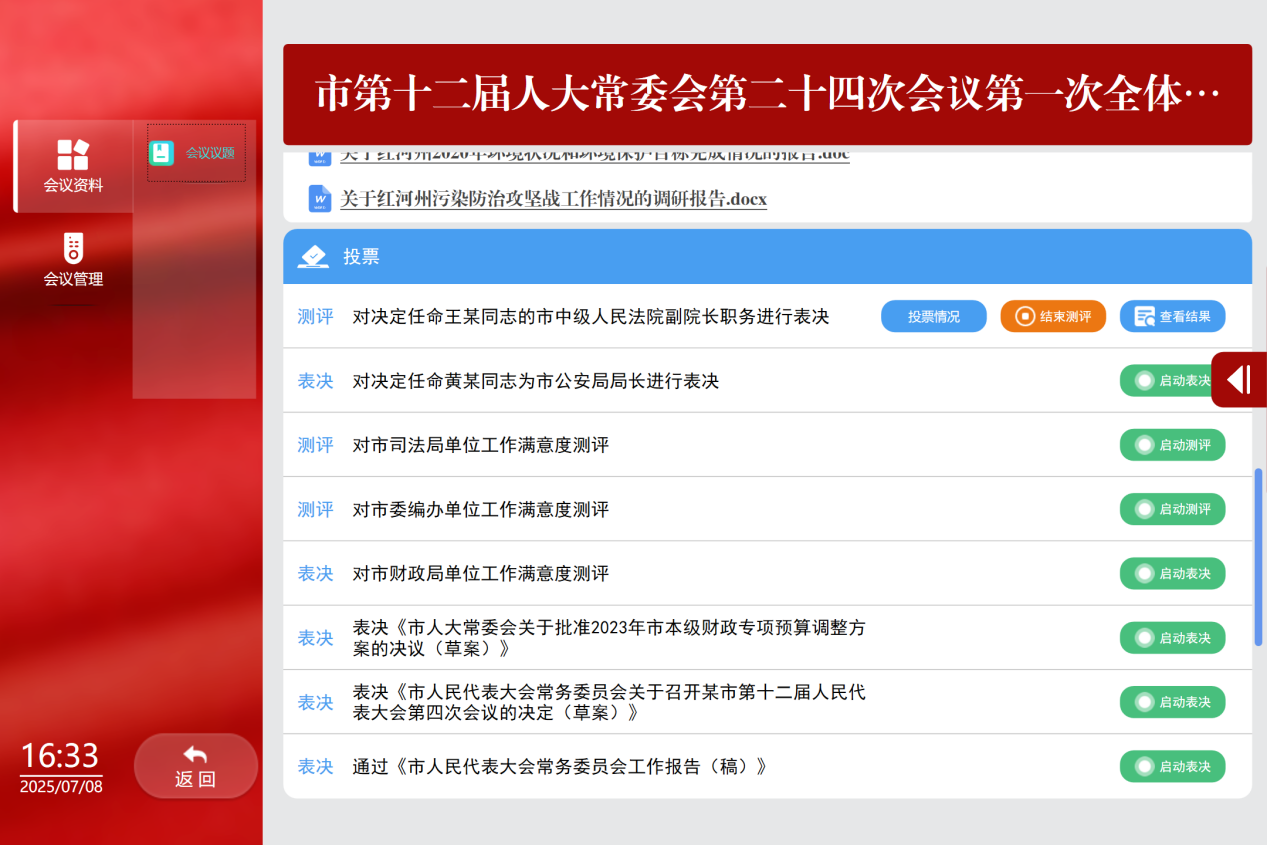
Task: Click 结束测评 to stop the running evaluation
Action: (x=1053, y=317)
